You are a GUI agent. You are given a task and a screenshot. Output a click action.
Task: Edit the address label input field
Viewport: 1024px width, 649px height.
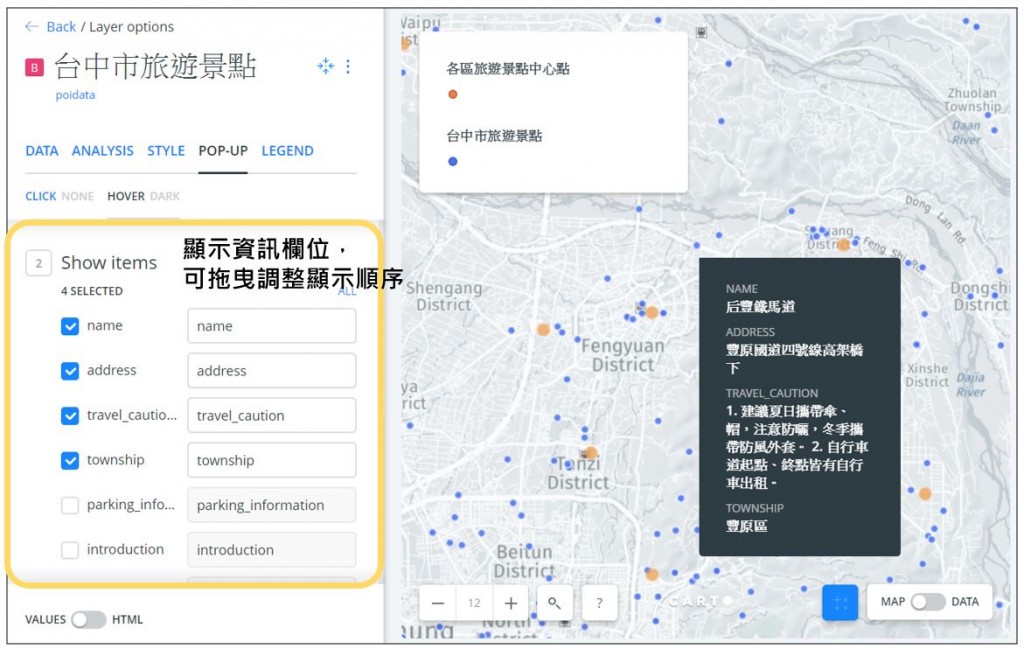[272, 371]
